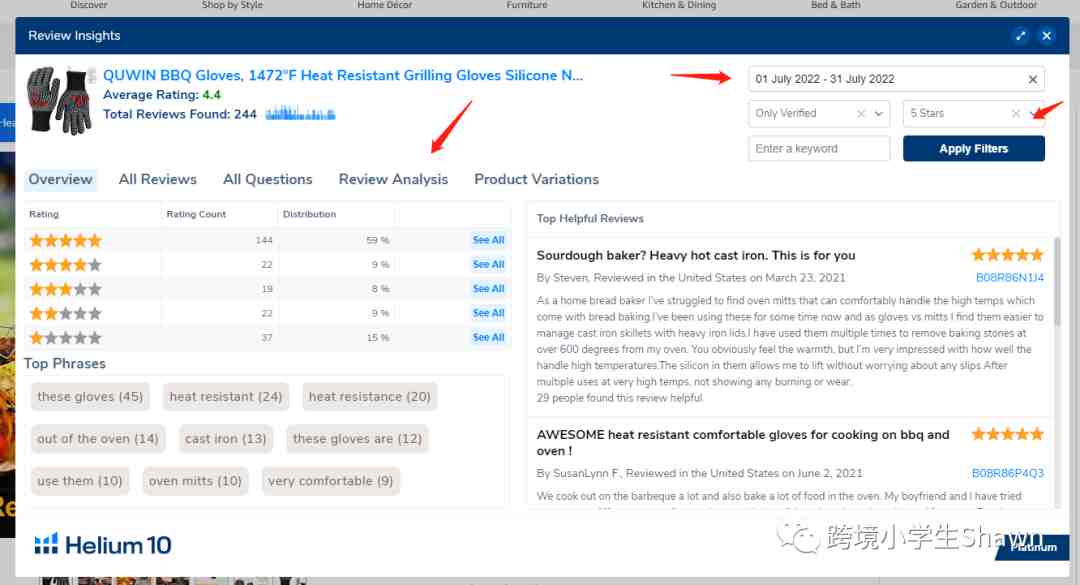Click the Helium 10 logo
Screen dimensions: 1080x585
[103, 545]
